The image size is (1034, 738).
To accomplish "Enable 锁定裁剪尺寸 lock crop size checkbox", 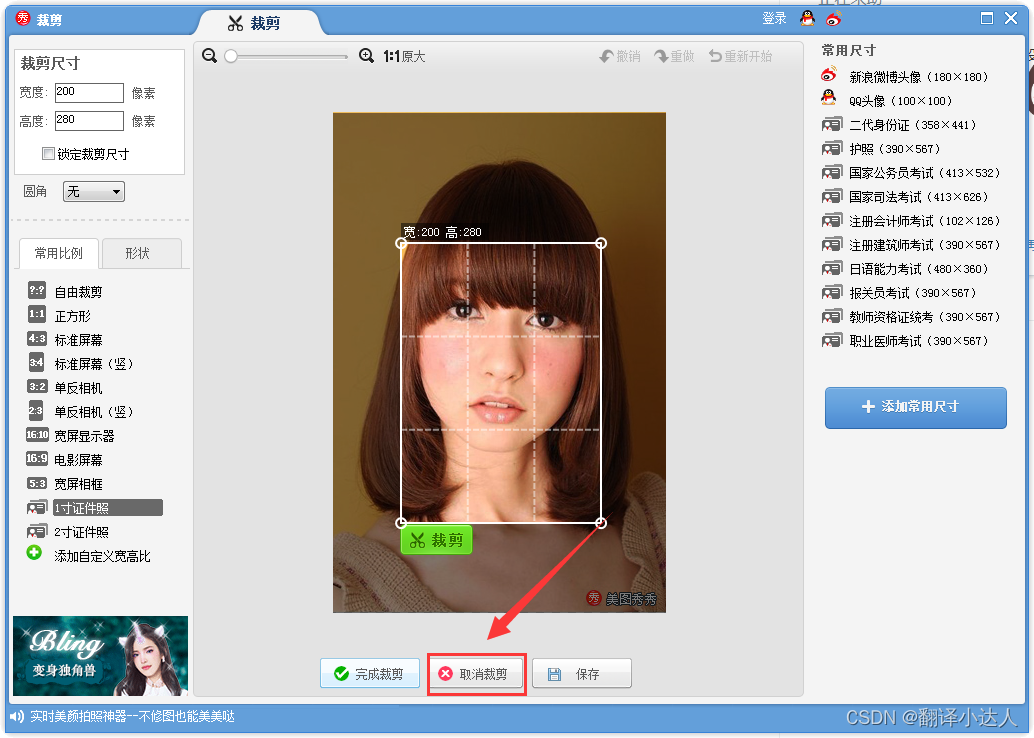I will click(x=48, y=154).
